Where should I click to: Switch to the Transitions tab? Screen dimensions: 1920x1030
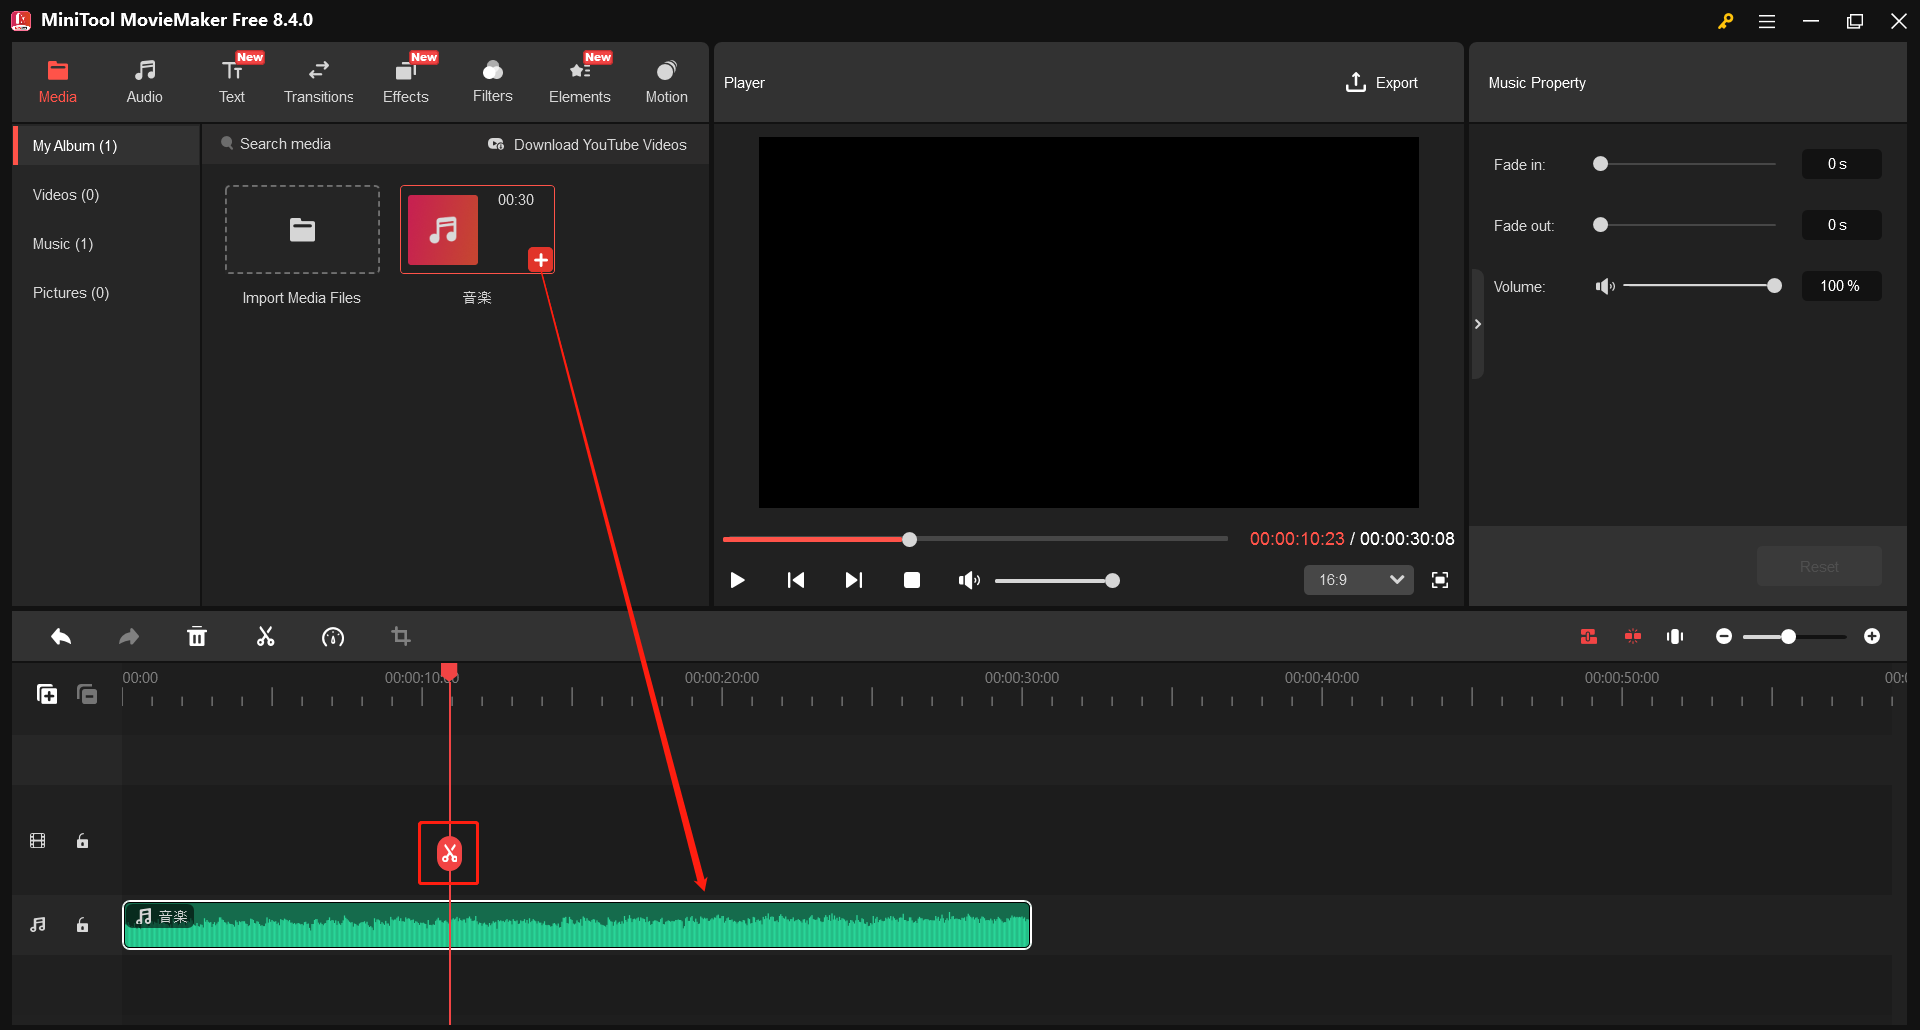(318, 80)
